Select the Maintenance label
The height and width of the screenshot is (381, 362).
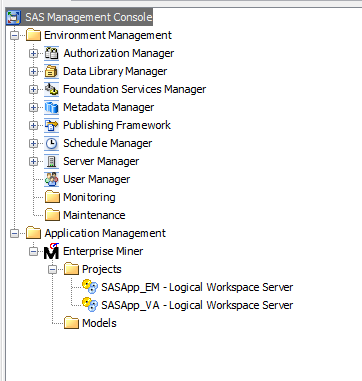click(94, 215)
